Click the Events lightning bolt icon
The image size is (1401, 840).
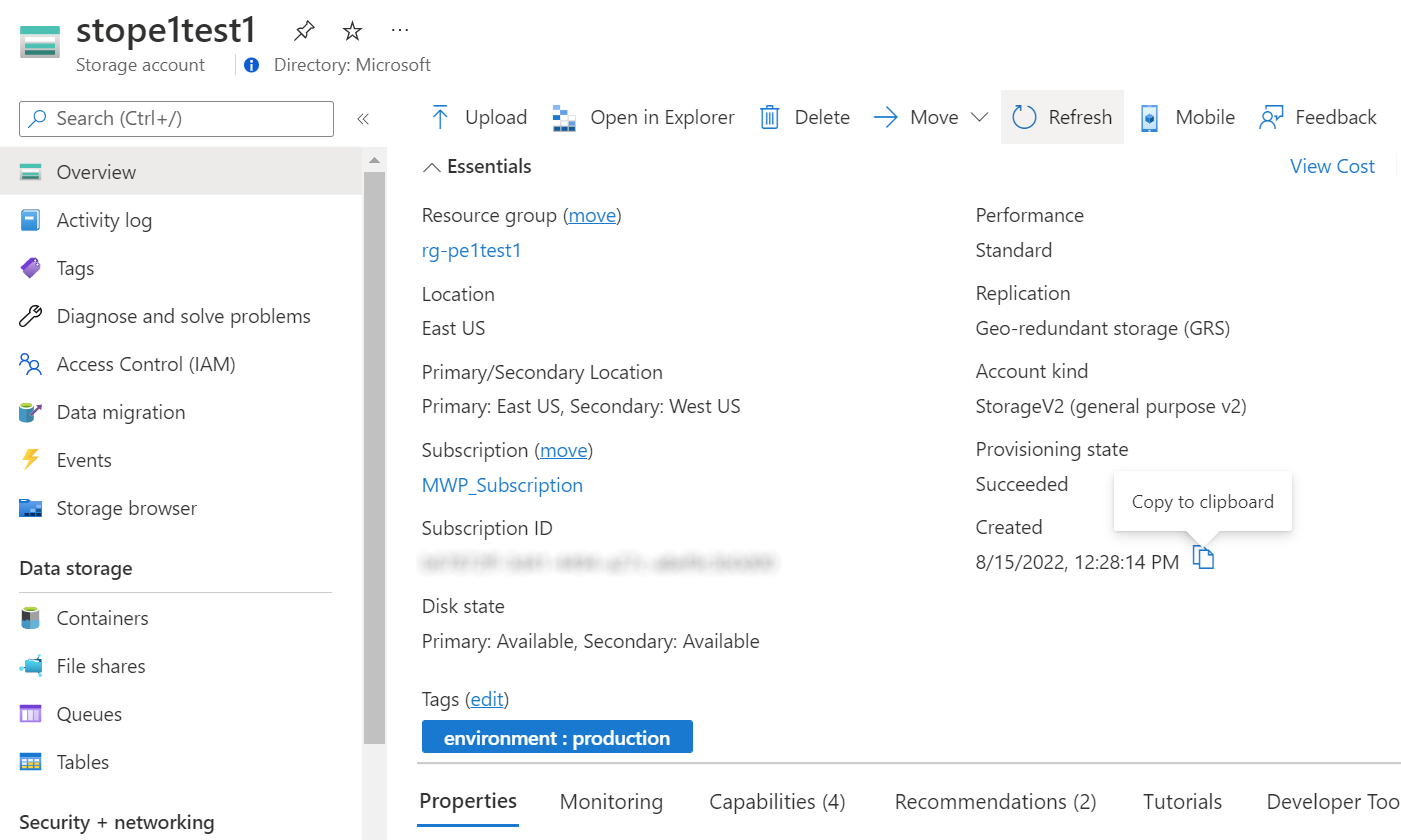30,460
